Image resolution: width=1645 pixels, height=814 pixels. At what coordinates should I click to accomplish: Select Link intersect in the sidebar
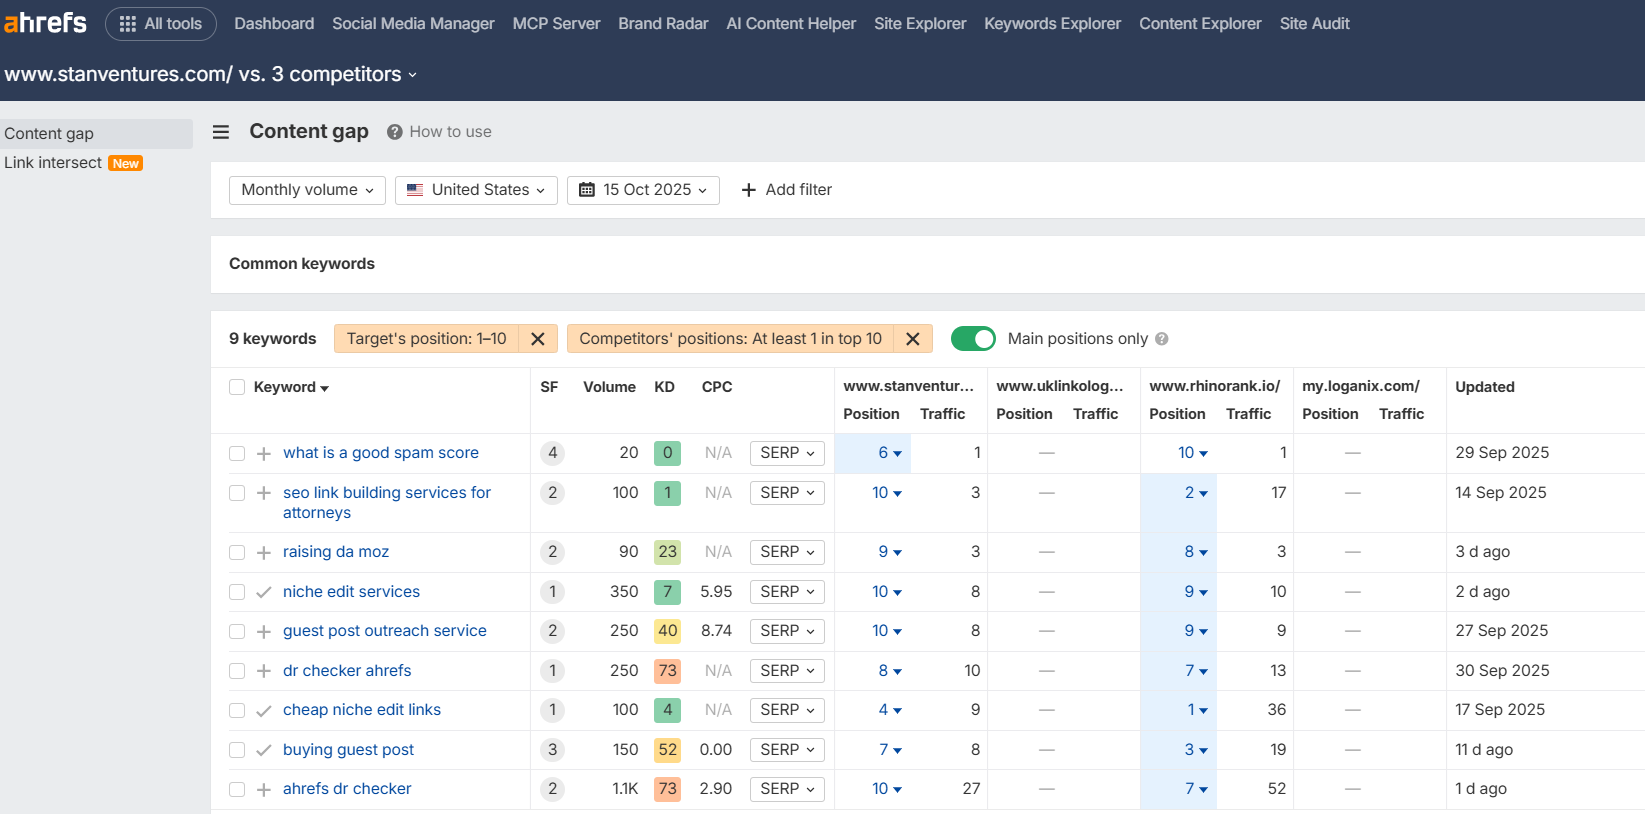click(53, 163)
